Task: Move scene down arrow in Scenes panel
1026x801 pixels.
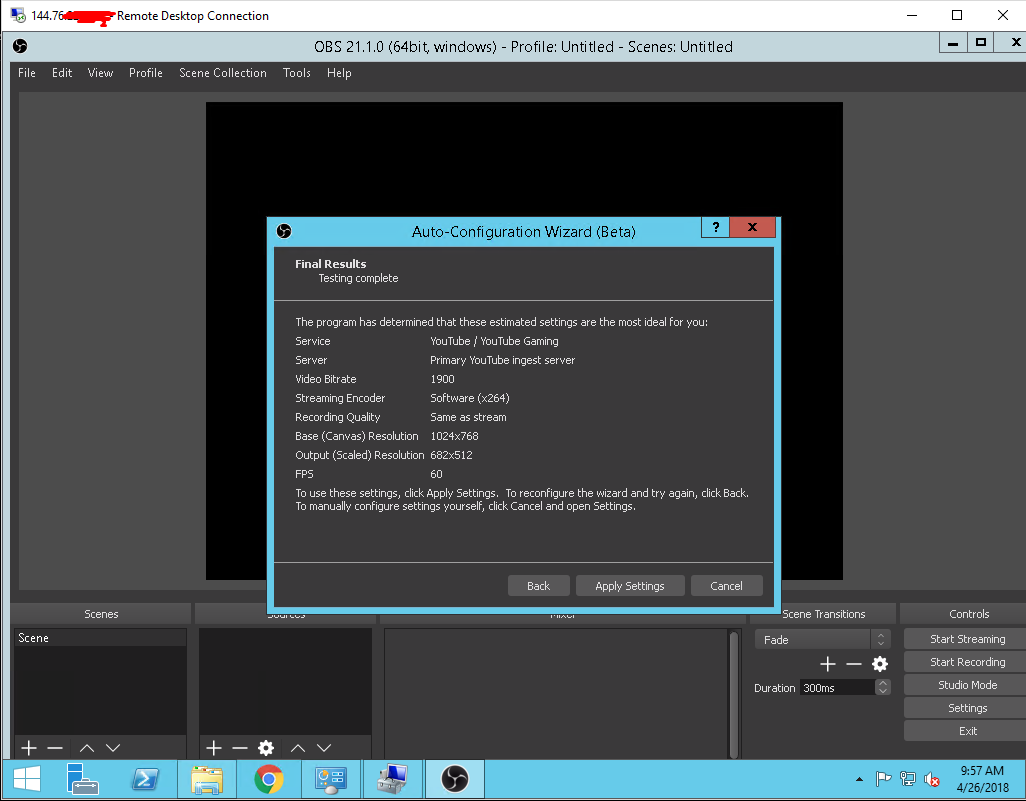Action: [113, 747]
